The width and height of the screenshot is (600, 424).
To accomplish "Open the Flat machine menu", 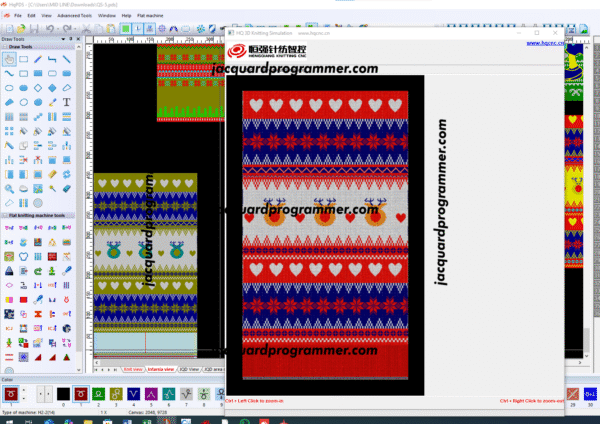I will (152, 16).
